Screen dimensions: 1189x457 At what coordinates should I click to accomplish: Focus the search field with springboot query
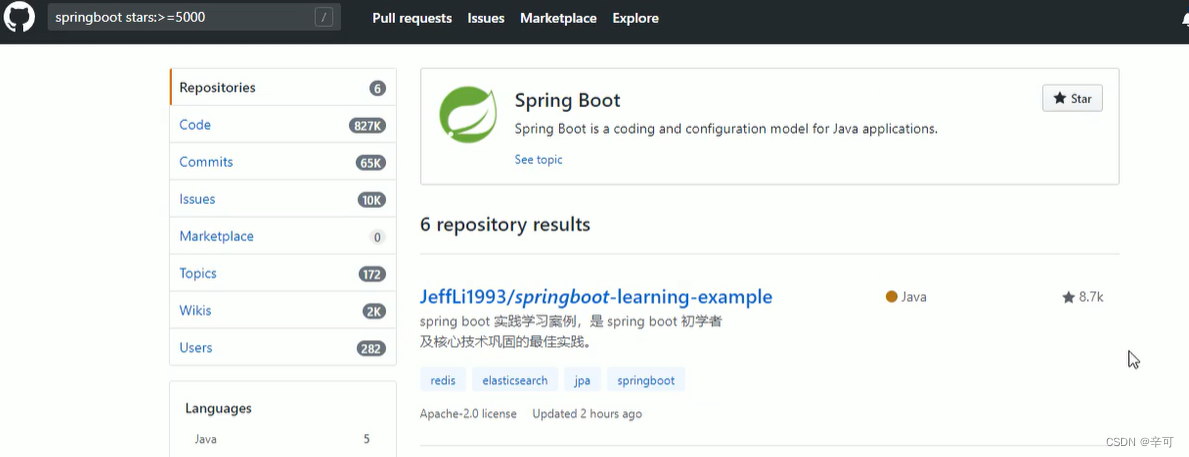tap(194, 17)
